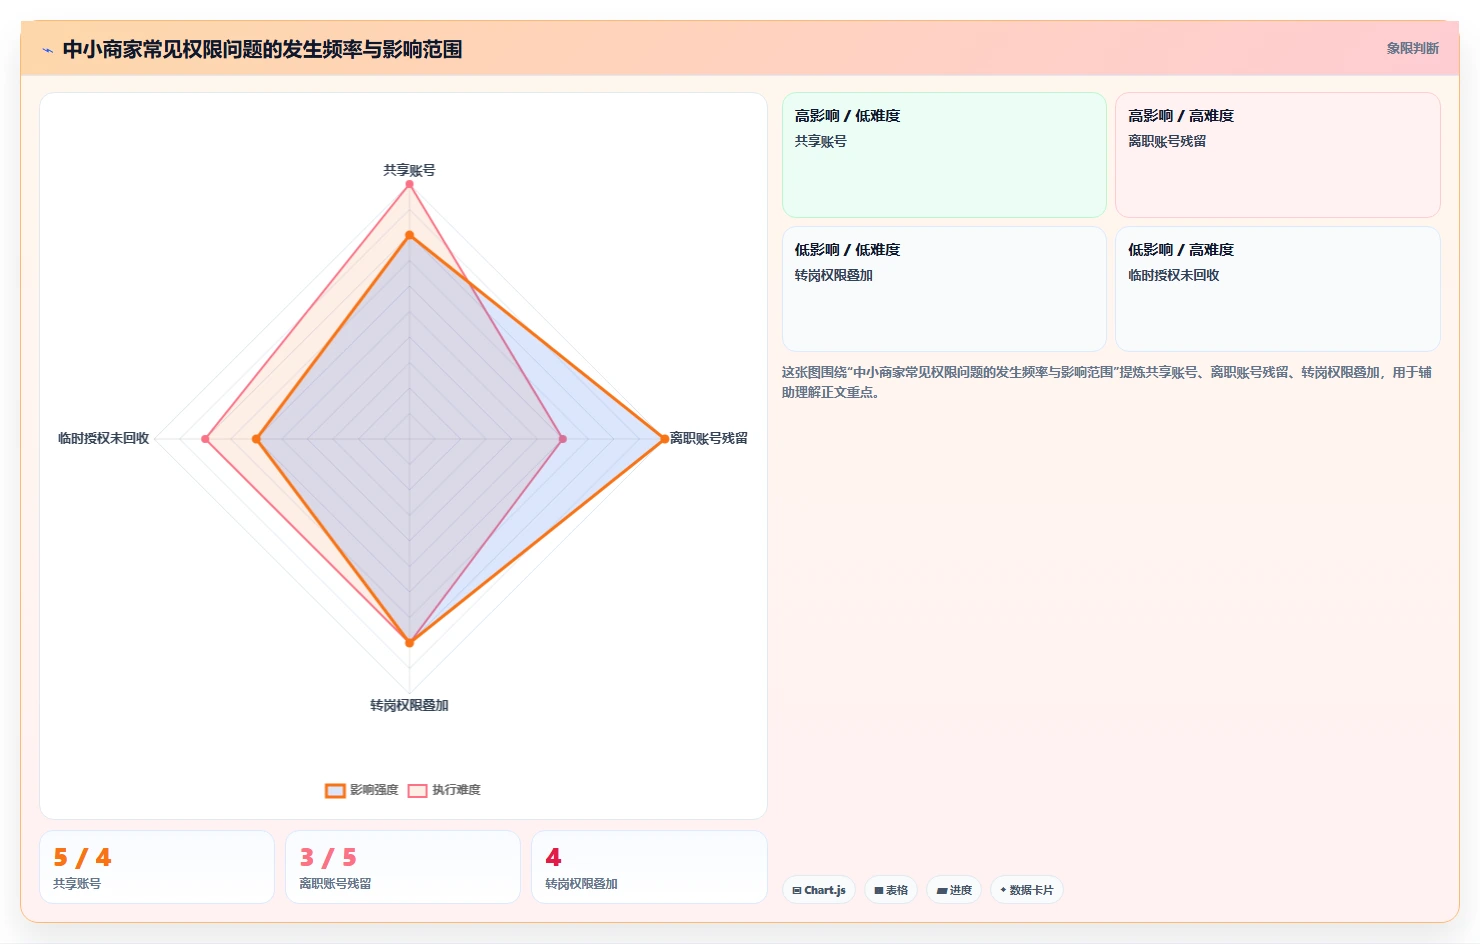This screenshot has height=944, width=1480.
Task: Click the 3 / 5 stat value
Action: tap(328, 857)
